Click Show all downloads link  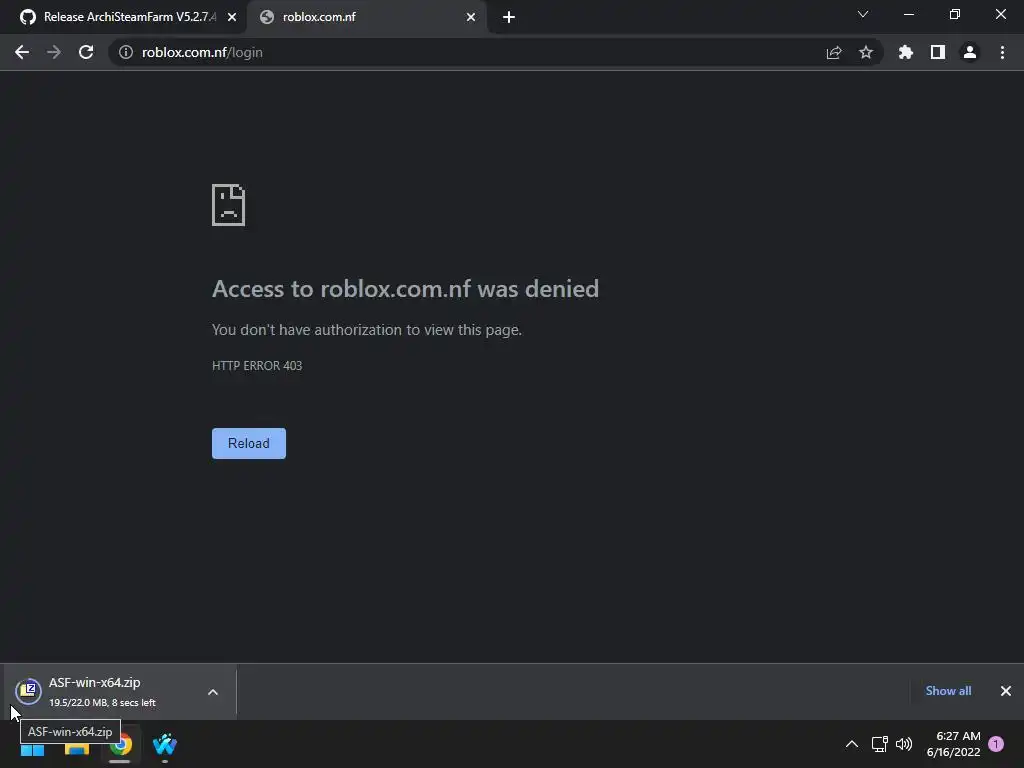(948, 691)
